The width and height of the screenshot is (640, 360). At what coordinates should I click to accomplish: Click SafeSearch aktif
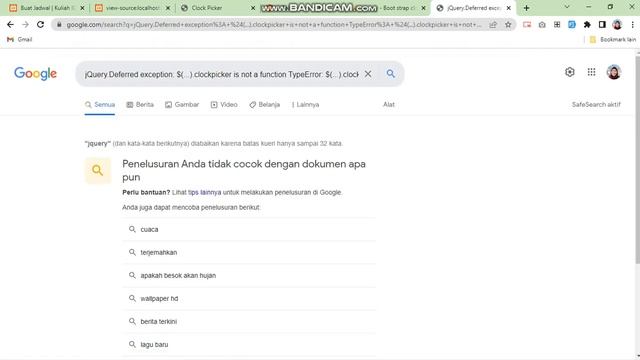596,104
